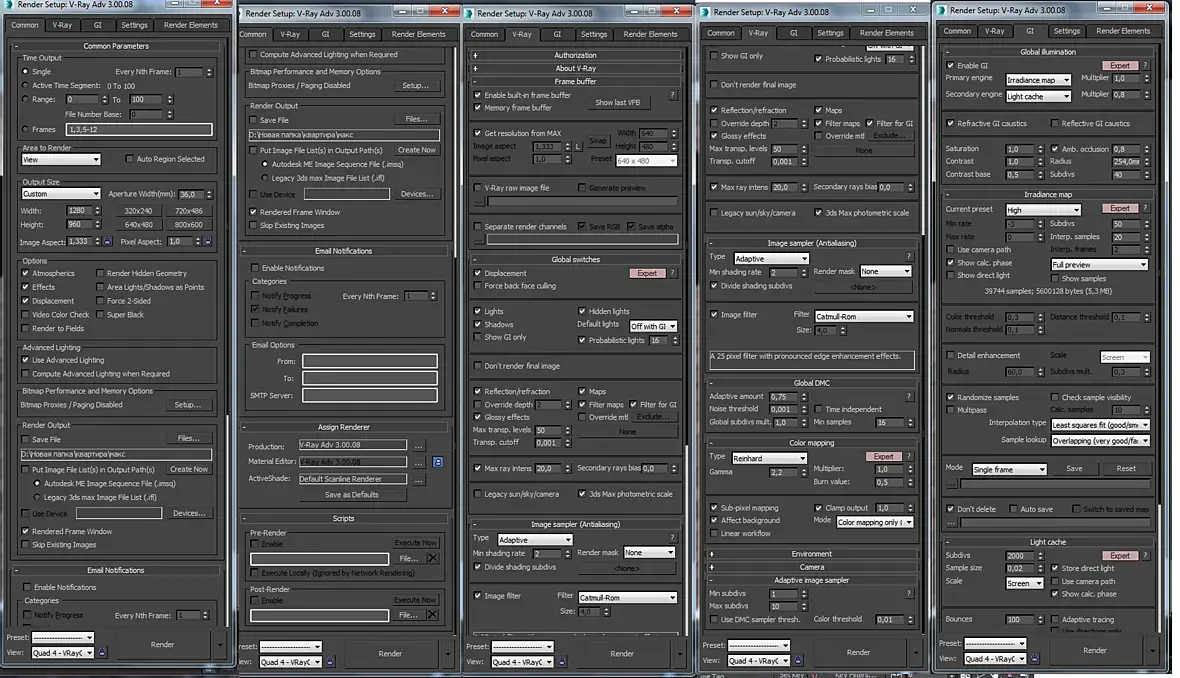Select the Single time output radio button
1180x678 pixels.
(25, 71)
